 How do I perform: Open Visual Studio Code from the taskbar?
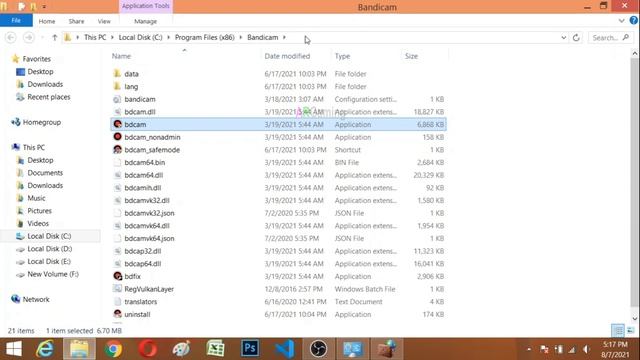coord(284,349)
